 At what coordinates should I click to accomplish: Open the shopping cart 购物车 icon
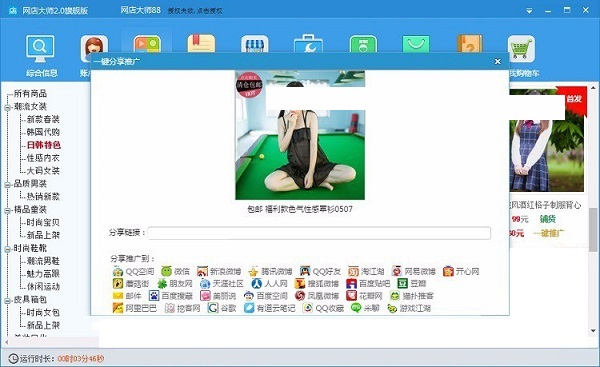pyautogui.click(x=521, y=48)
